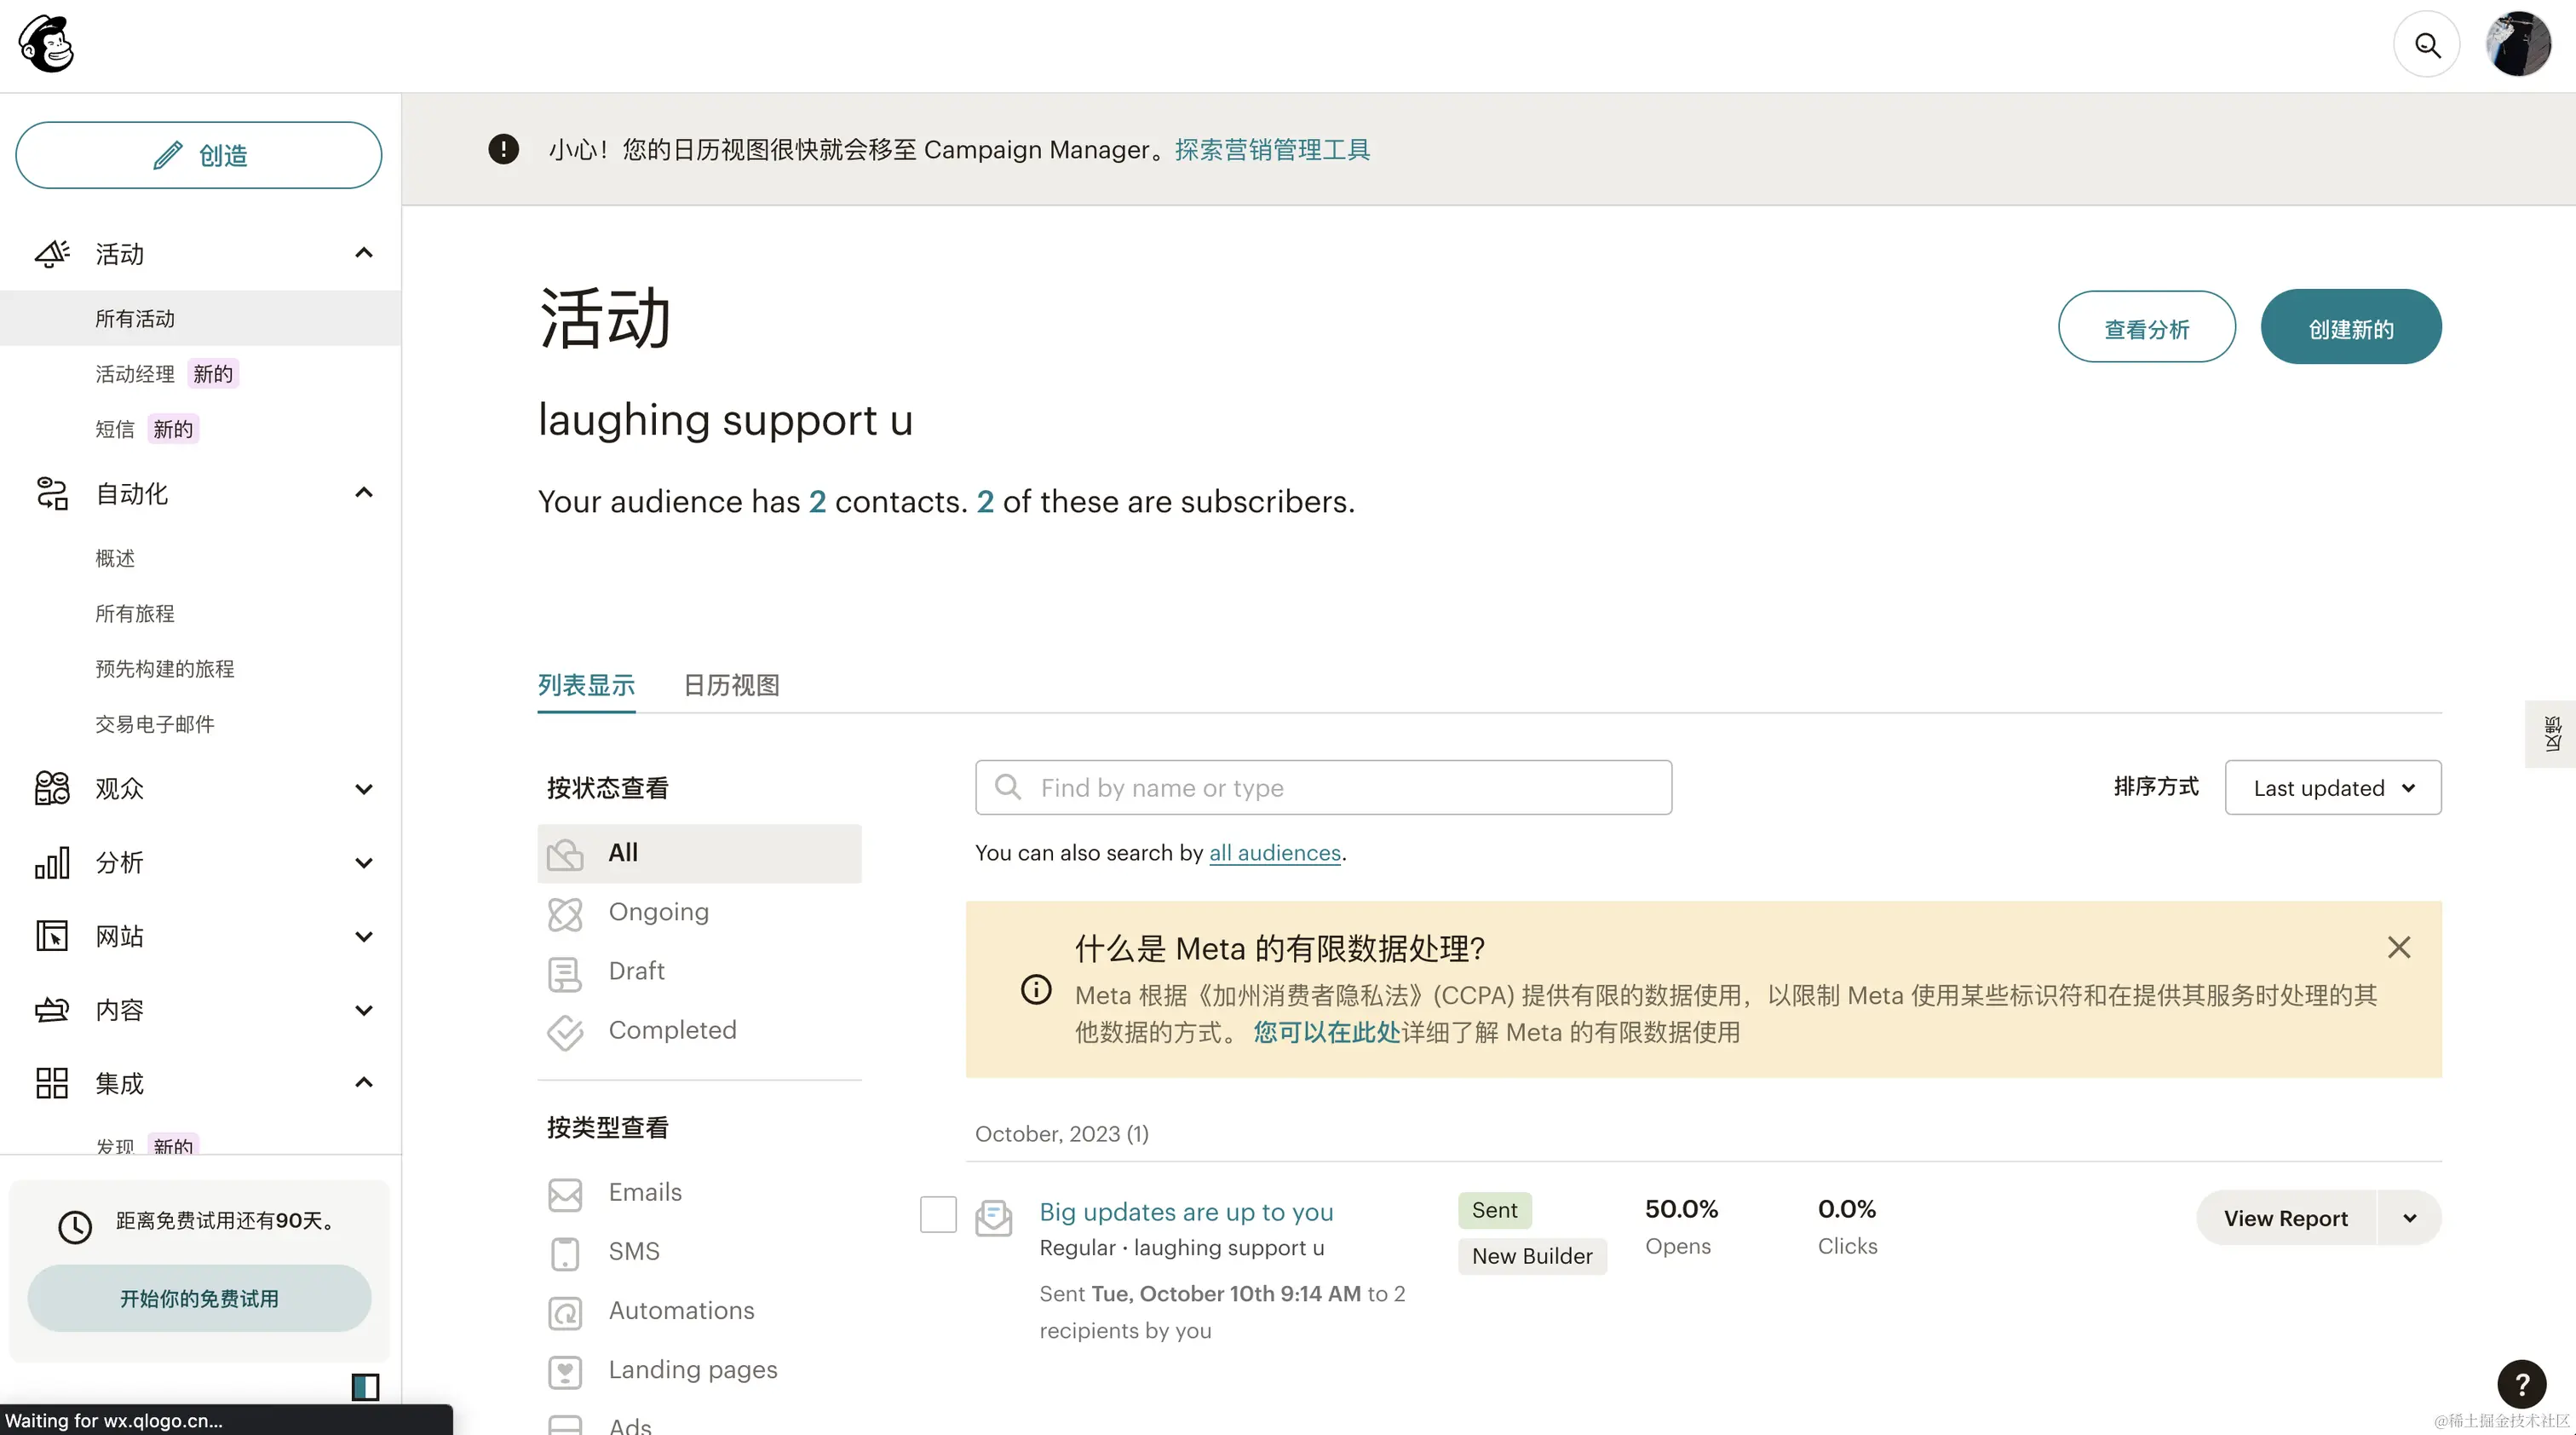Open the Last updated sort dropdown
The width and height of the screenshot is (2576, 1435).
coord(2332,788)
